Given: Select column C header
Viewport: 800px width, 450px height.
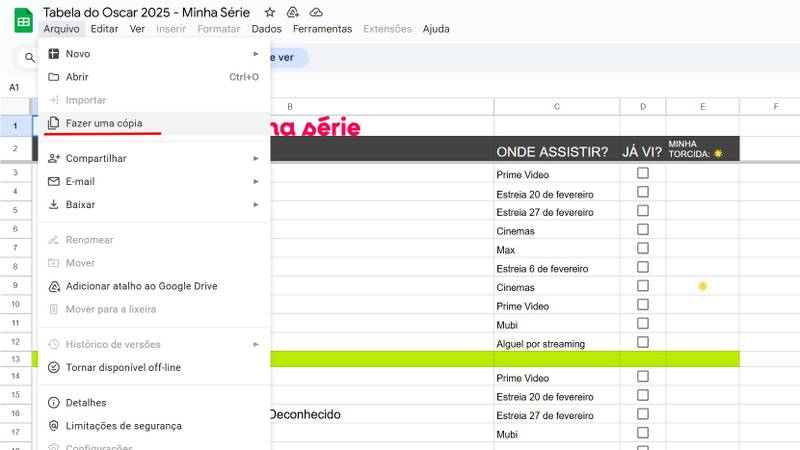Looking at the screenshot, I should [557, 107].
